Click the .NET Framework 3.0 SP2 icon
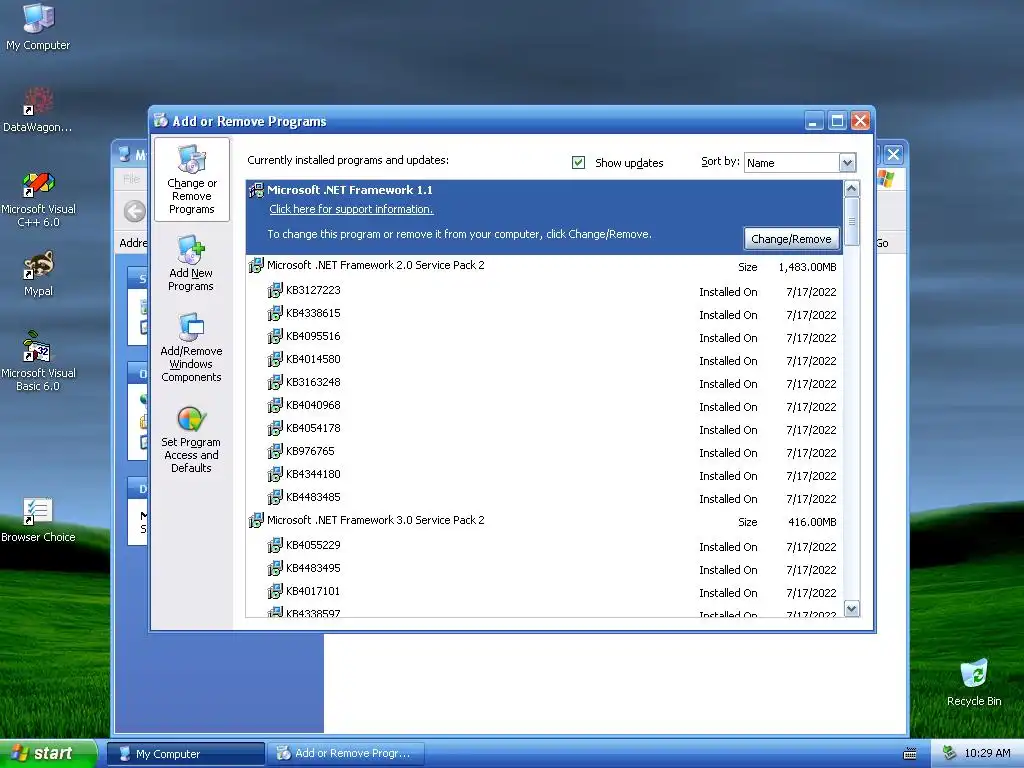 [256, 520]
